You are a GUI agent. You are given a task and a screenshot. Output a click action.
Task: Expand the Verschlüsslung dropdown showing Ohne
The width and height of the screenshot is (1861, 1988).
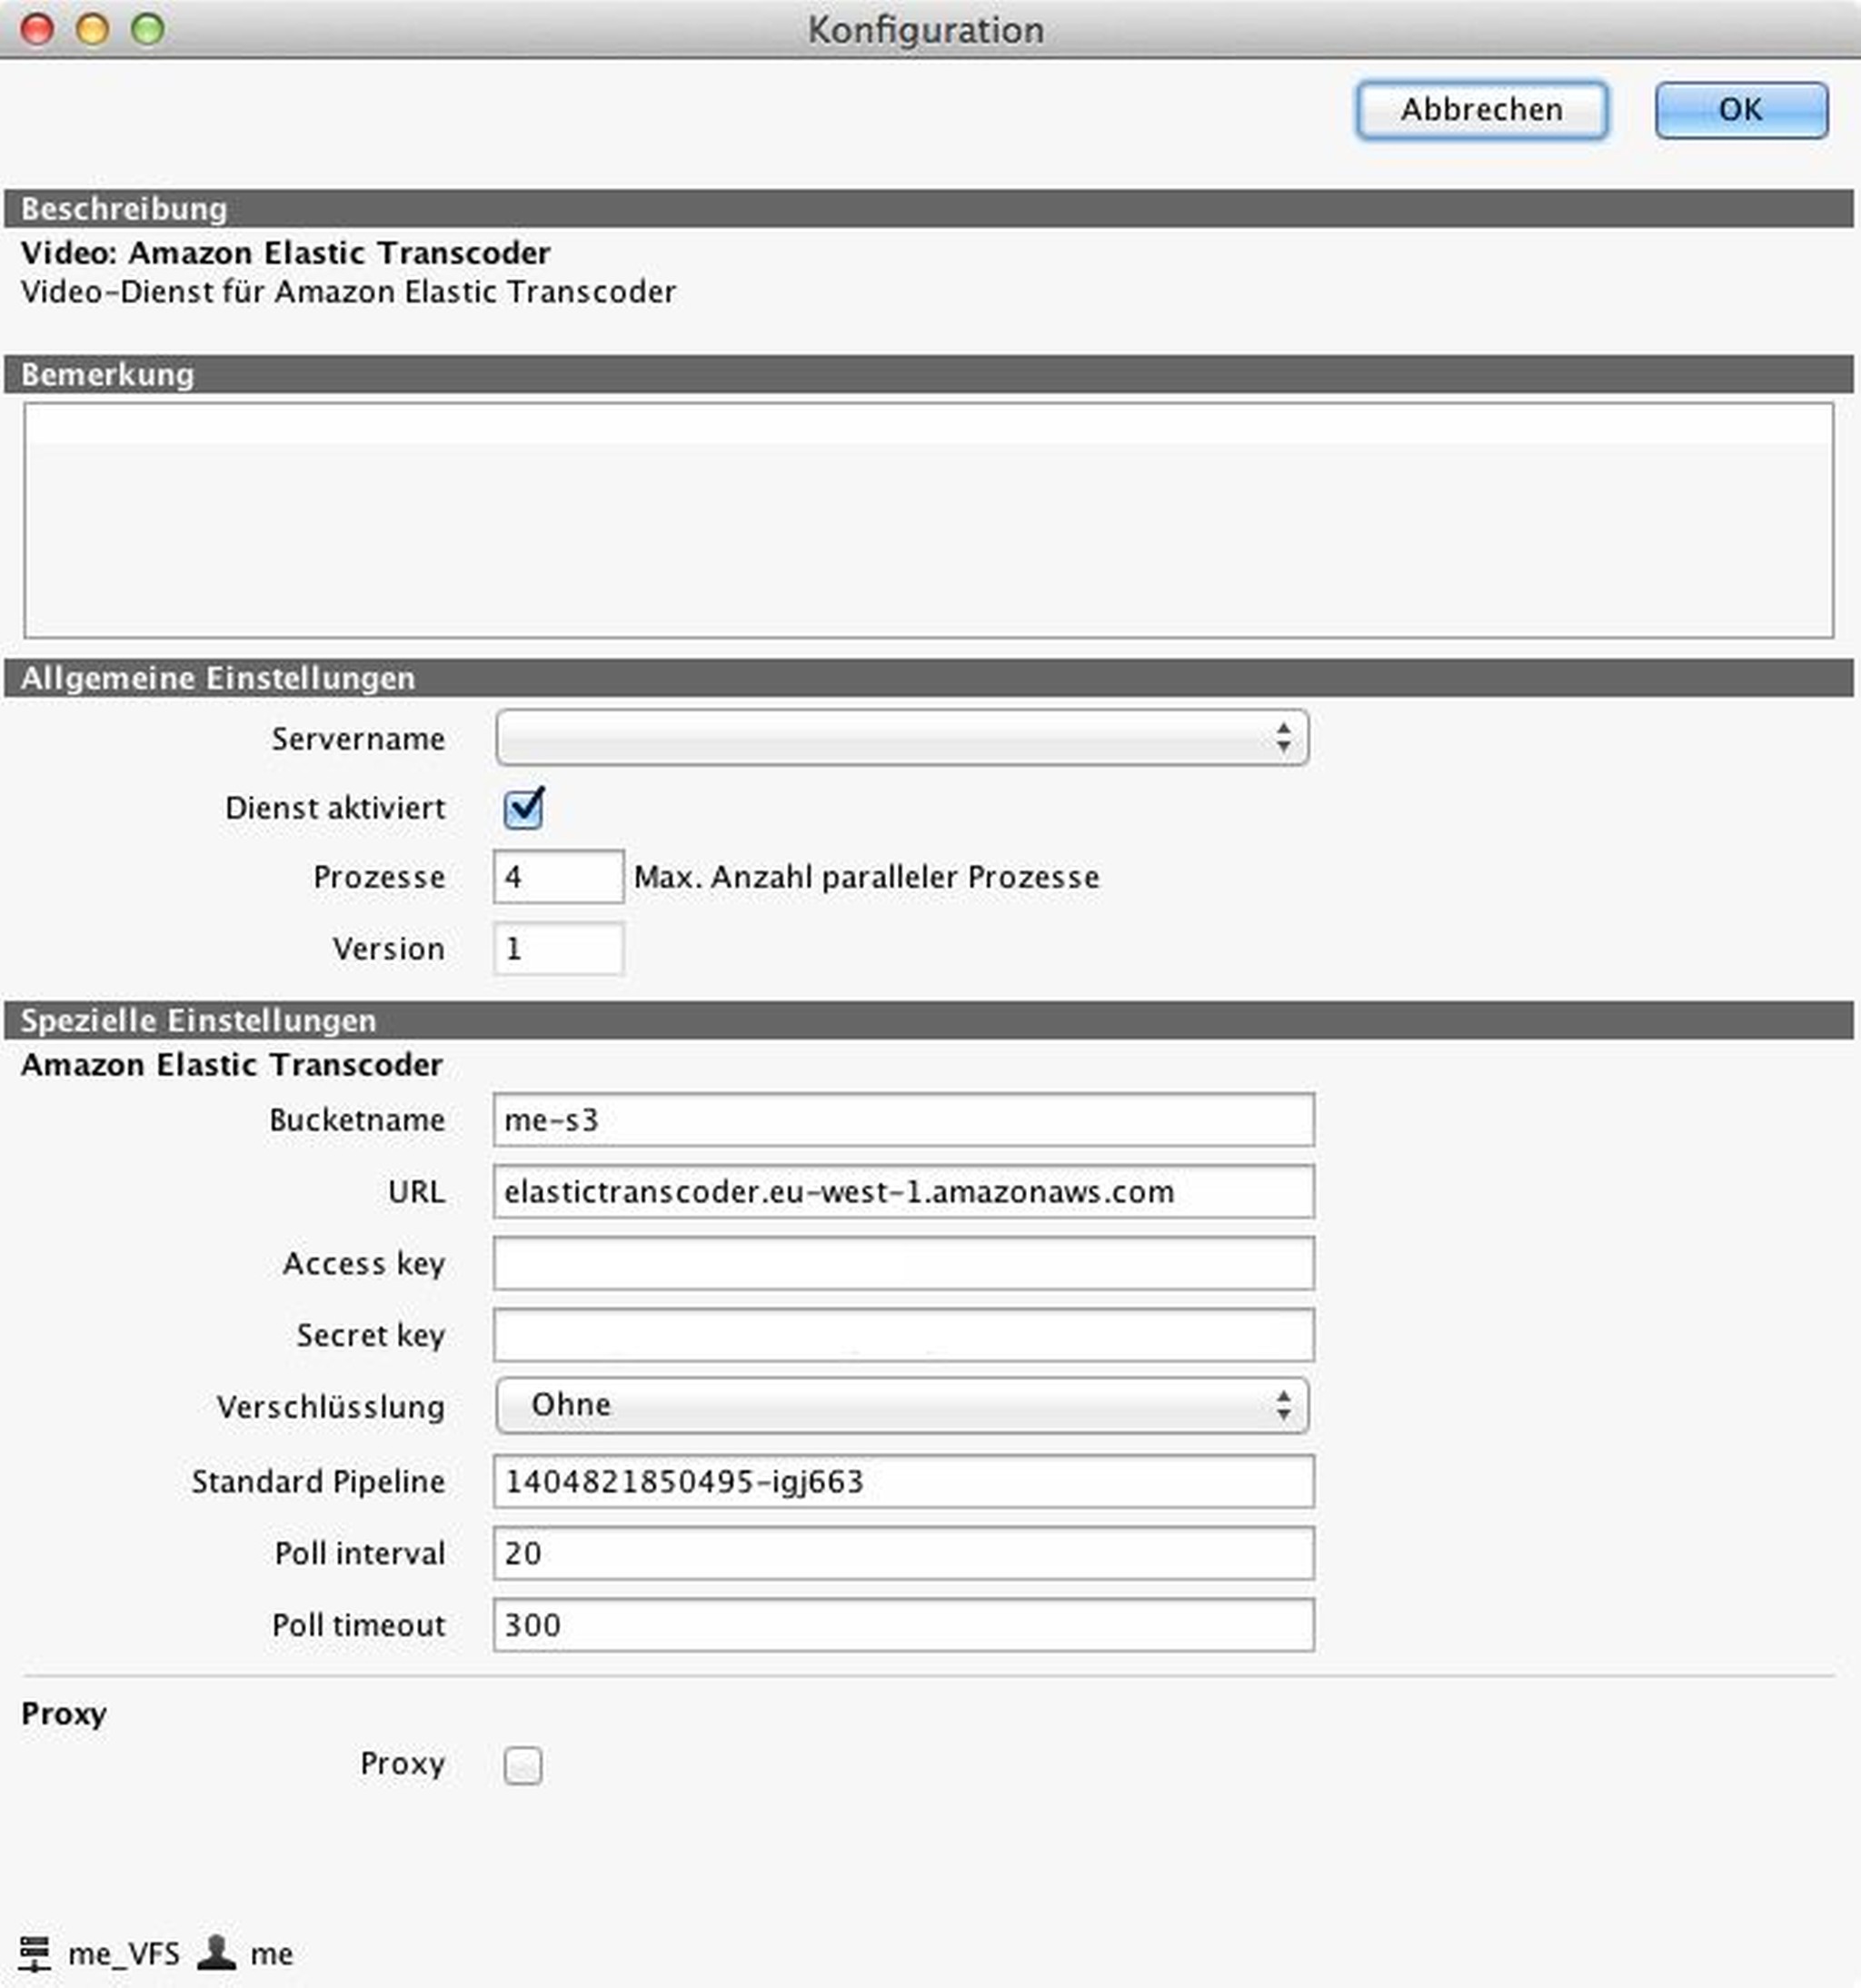[901, 1405]
